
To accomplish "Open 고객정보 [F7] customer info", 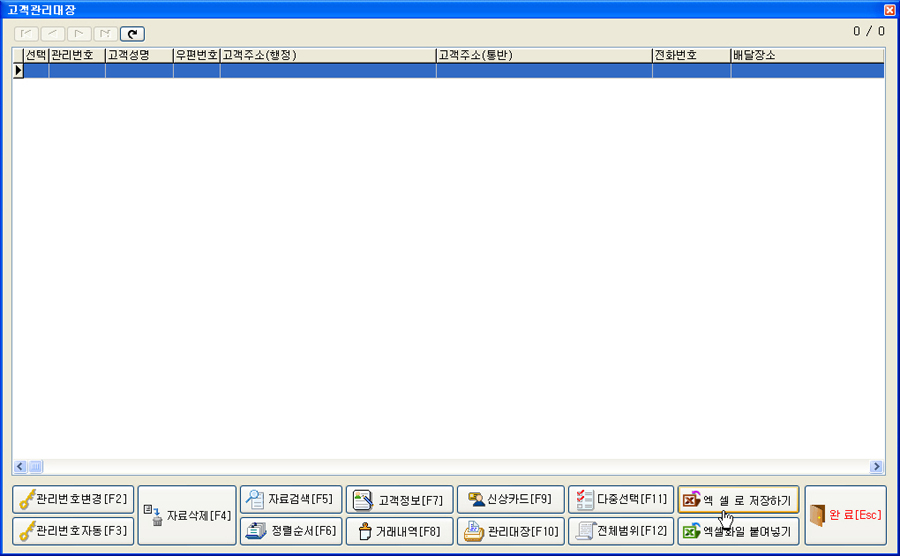I will [399, 499].
